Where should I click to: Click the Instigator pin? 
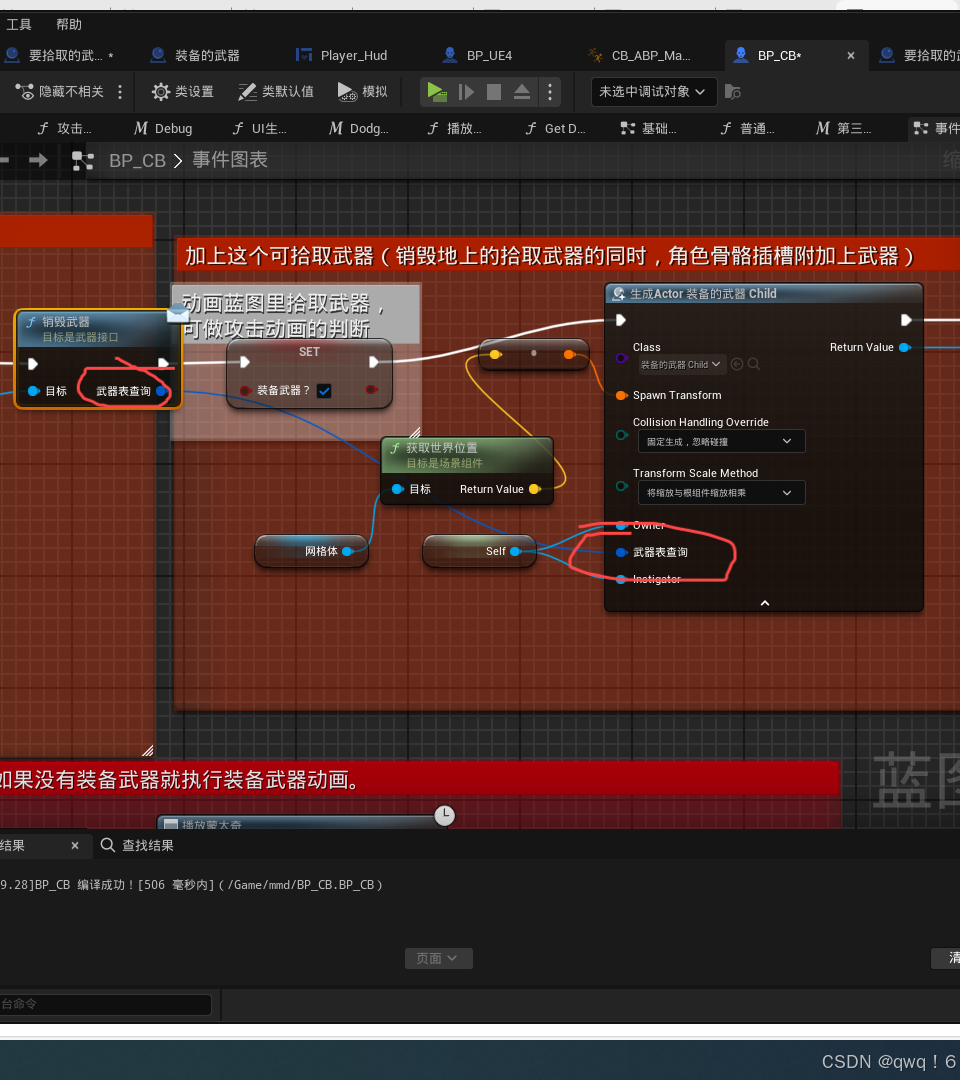pos(621,579)
